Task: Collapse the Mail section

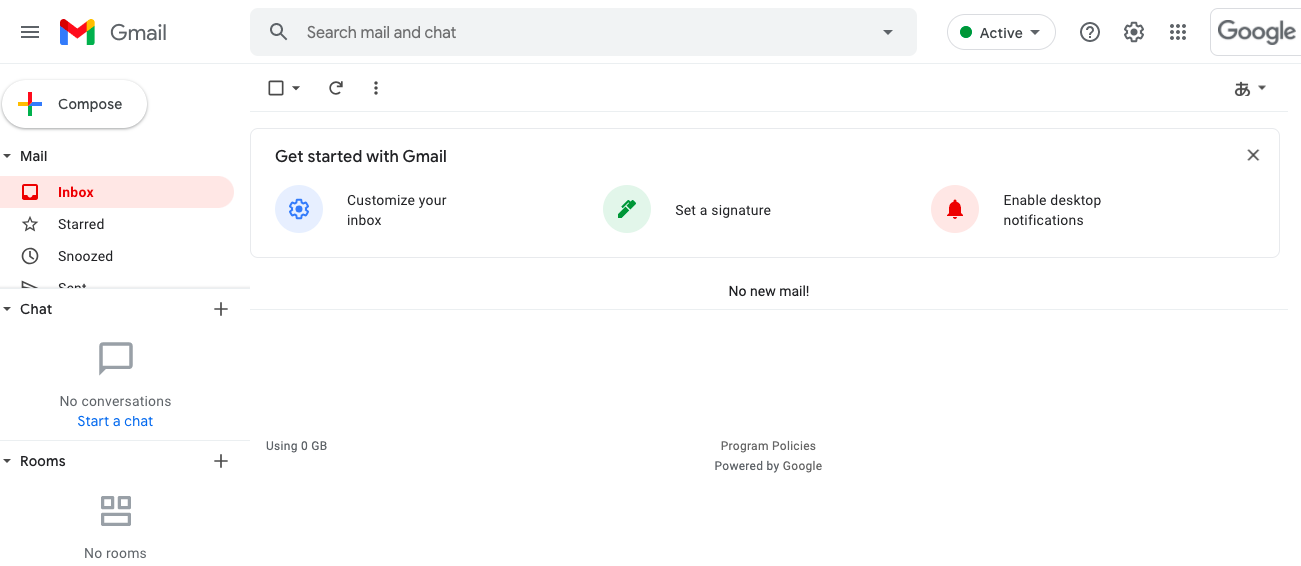Action: [x=8, y=156]
